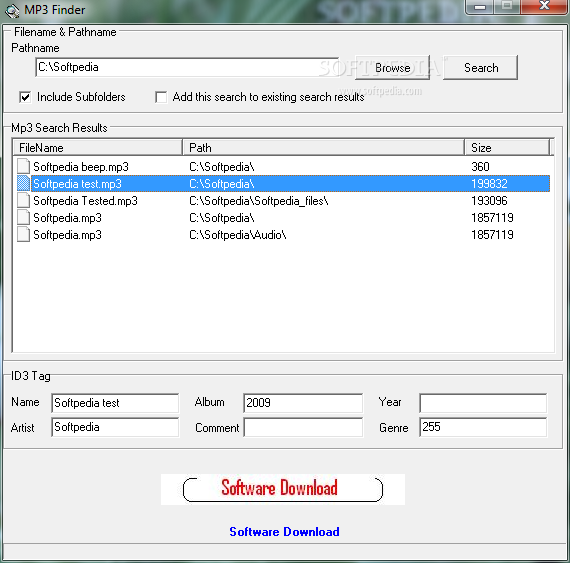Focus the Pathname input field

pyautogui.click(x=188, y=67)
